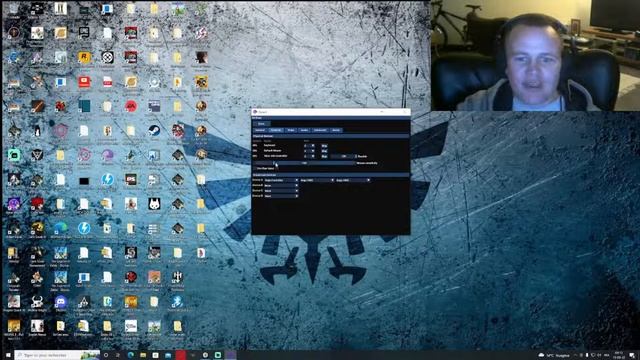This screenshot has height=360, width=640.
Task: Open the weather widget in the system tray
Action: [x=555, y=356]
